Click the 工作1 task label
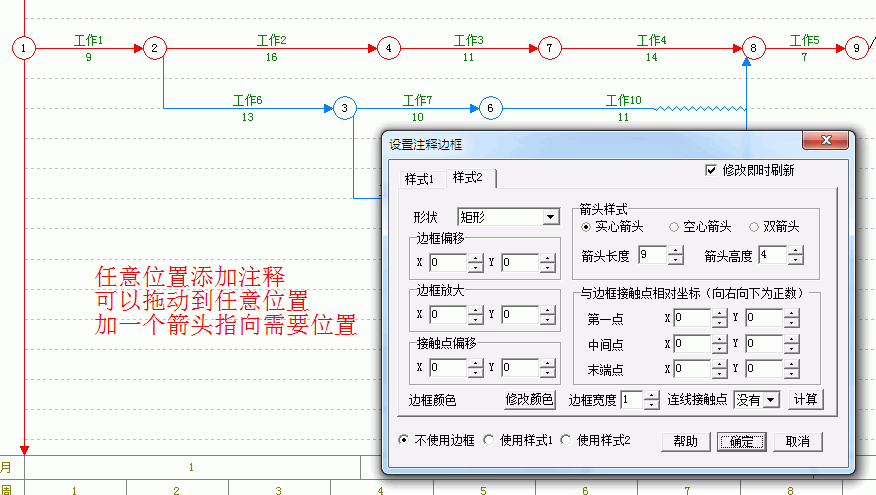This screenshot has height=495, width=876. point(88,40)
